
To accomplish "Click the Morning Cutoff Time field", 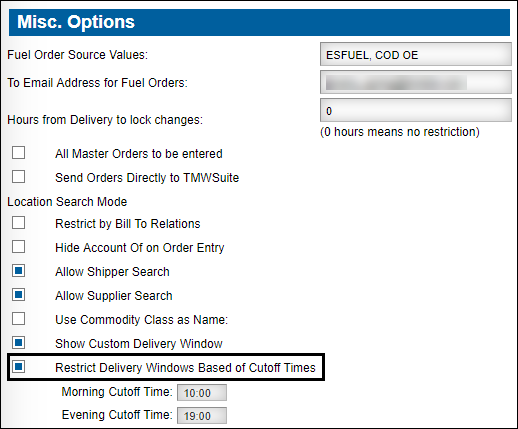I will [x=202, y=393].
